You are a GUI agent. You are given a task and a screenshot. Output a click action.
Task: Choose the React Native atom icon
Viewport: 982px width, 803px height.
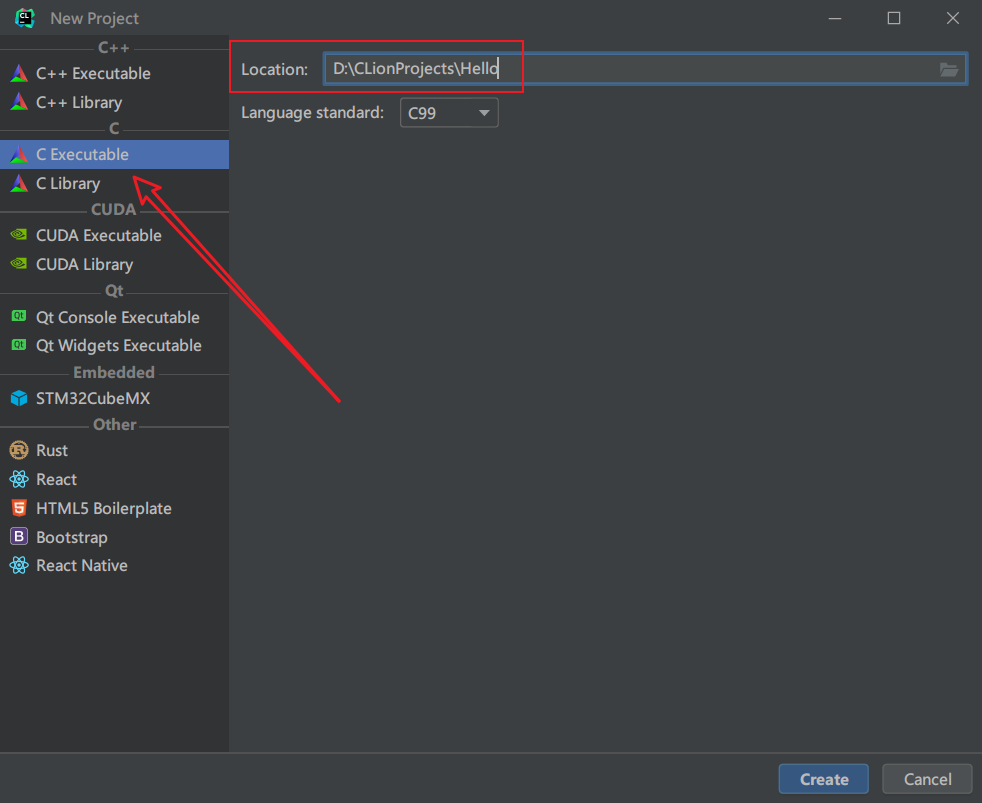click(x=19, y=565)
